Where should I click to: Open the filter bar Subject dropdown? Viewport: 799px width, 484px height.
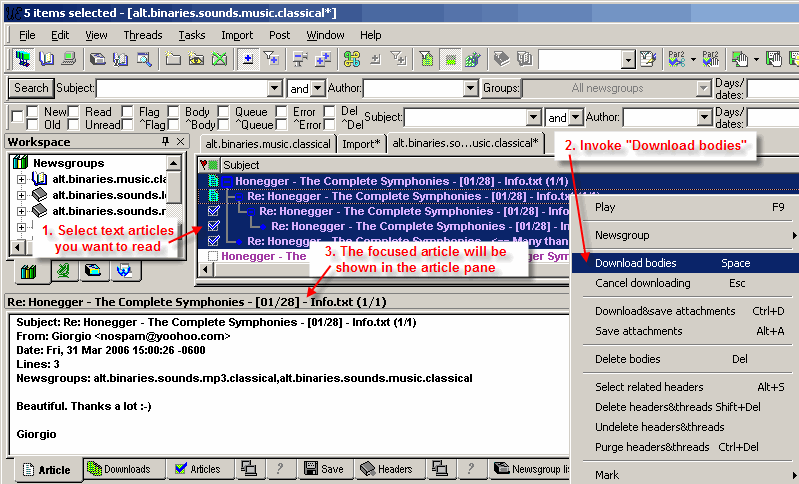[533, 118]
